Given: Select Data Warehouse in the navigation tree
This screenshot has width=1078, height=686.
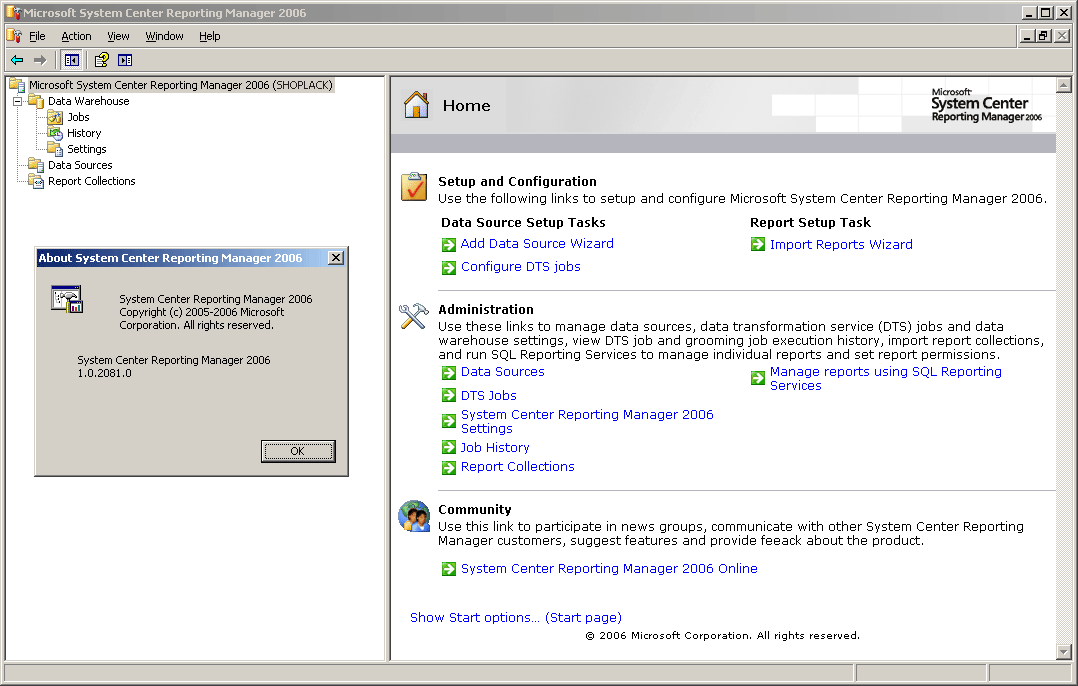Looking at the screenshot, I should [89, 101].
